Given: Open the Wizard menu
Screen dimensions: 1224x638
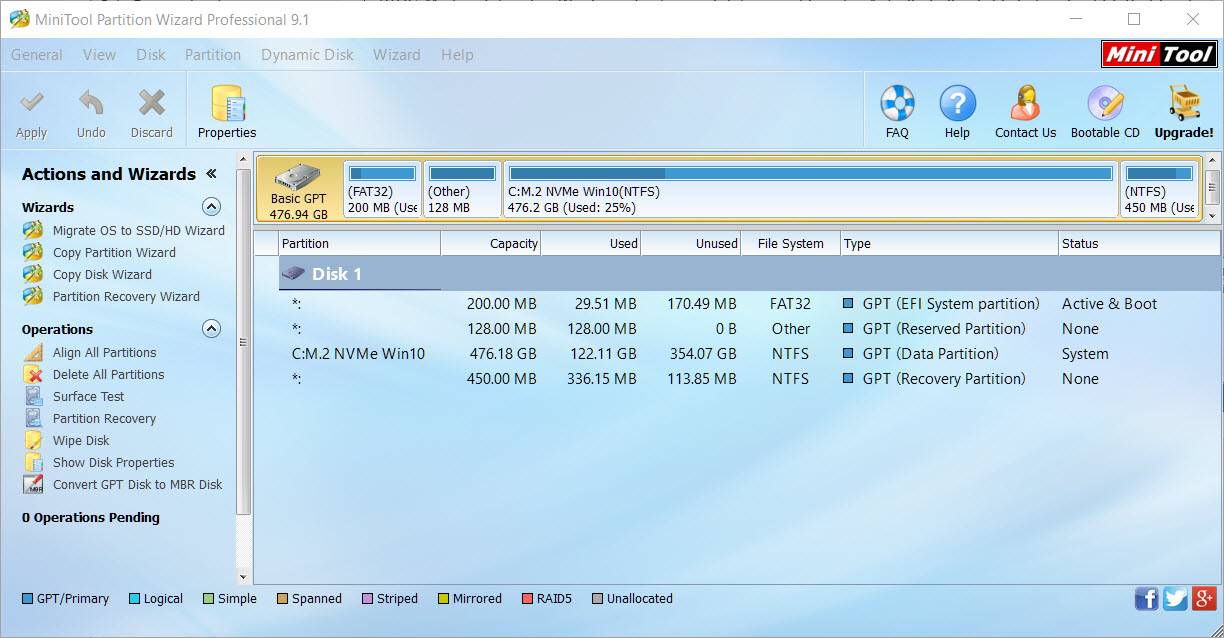Looking at the screenshot, I should coord(397,55).
